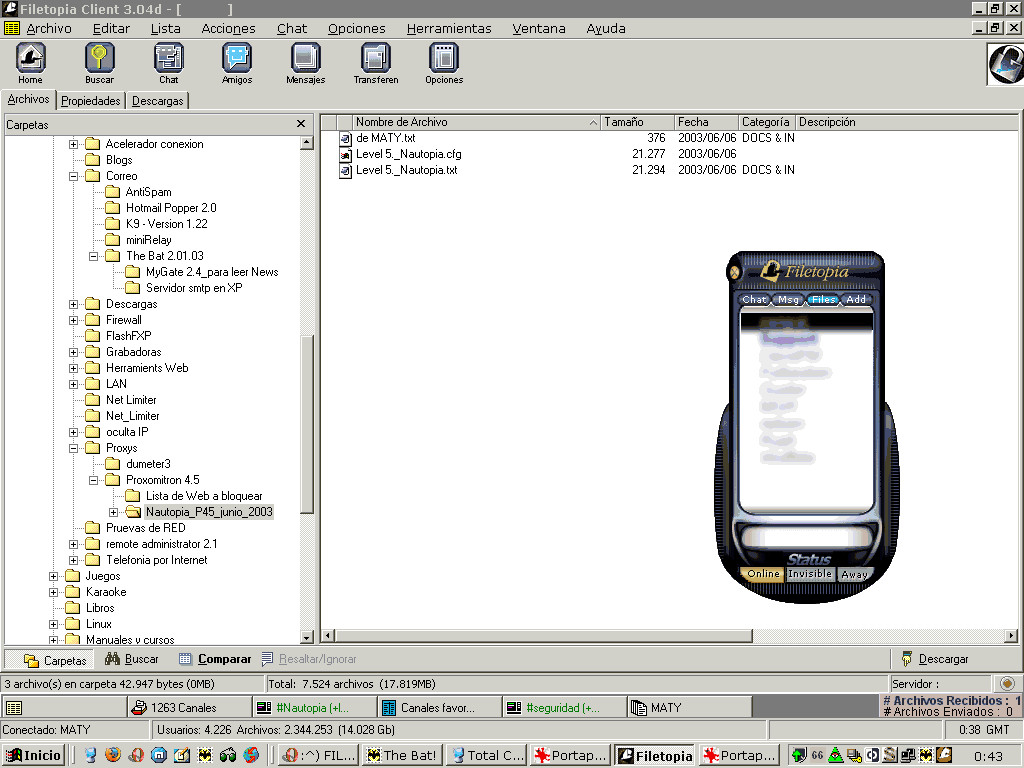Open the Chat toolbar icon

tap(168, 63)
